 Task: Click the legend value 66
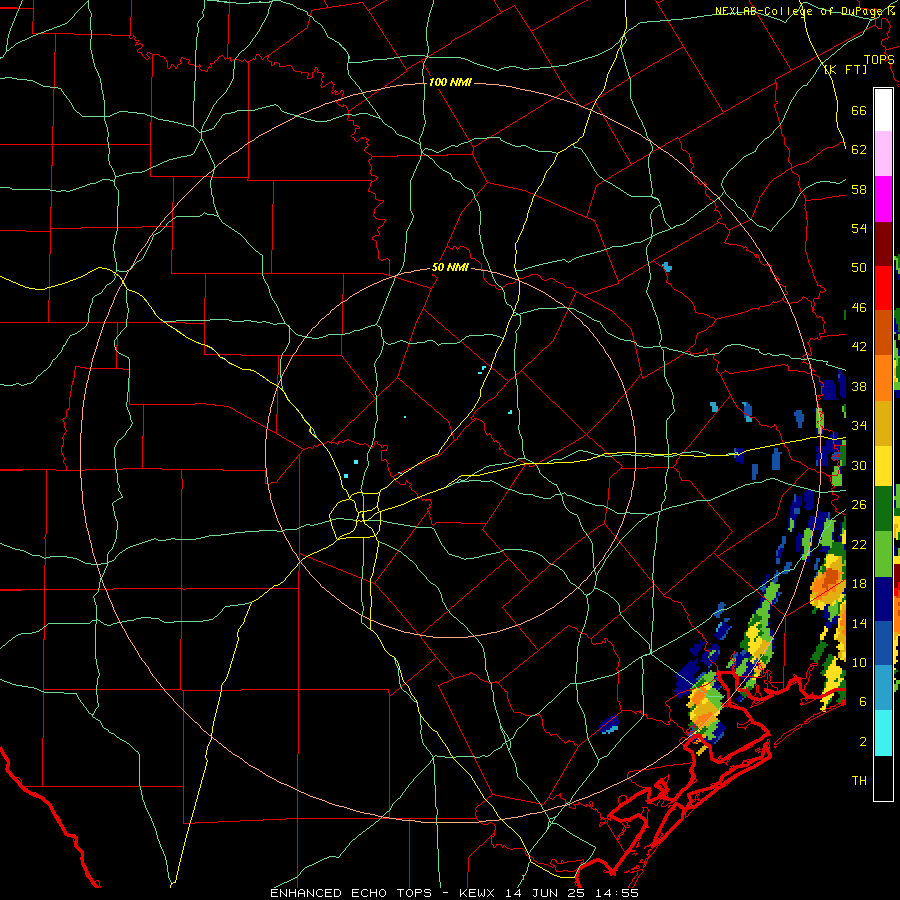pyautogui.click(x=859, y=110)
